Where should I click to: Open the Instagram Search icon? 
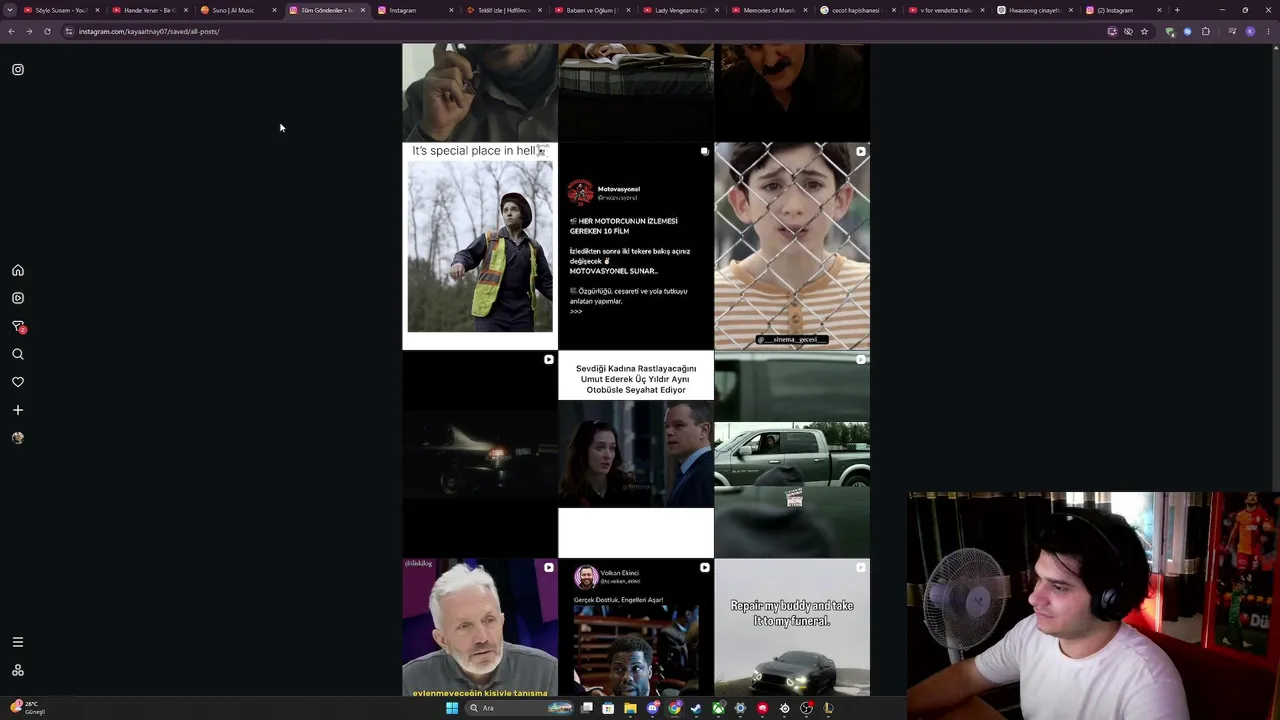(x=18, y=354)
